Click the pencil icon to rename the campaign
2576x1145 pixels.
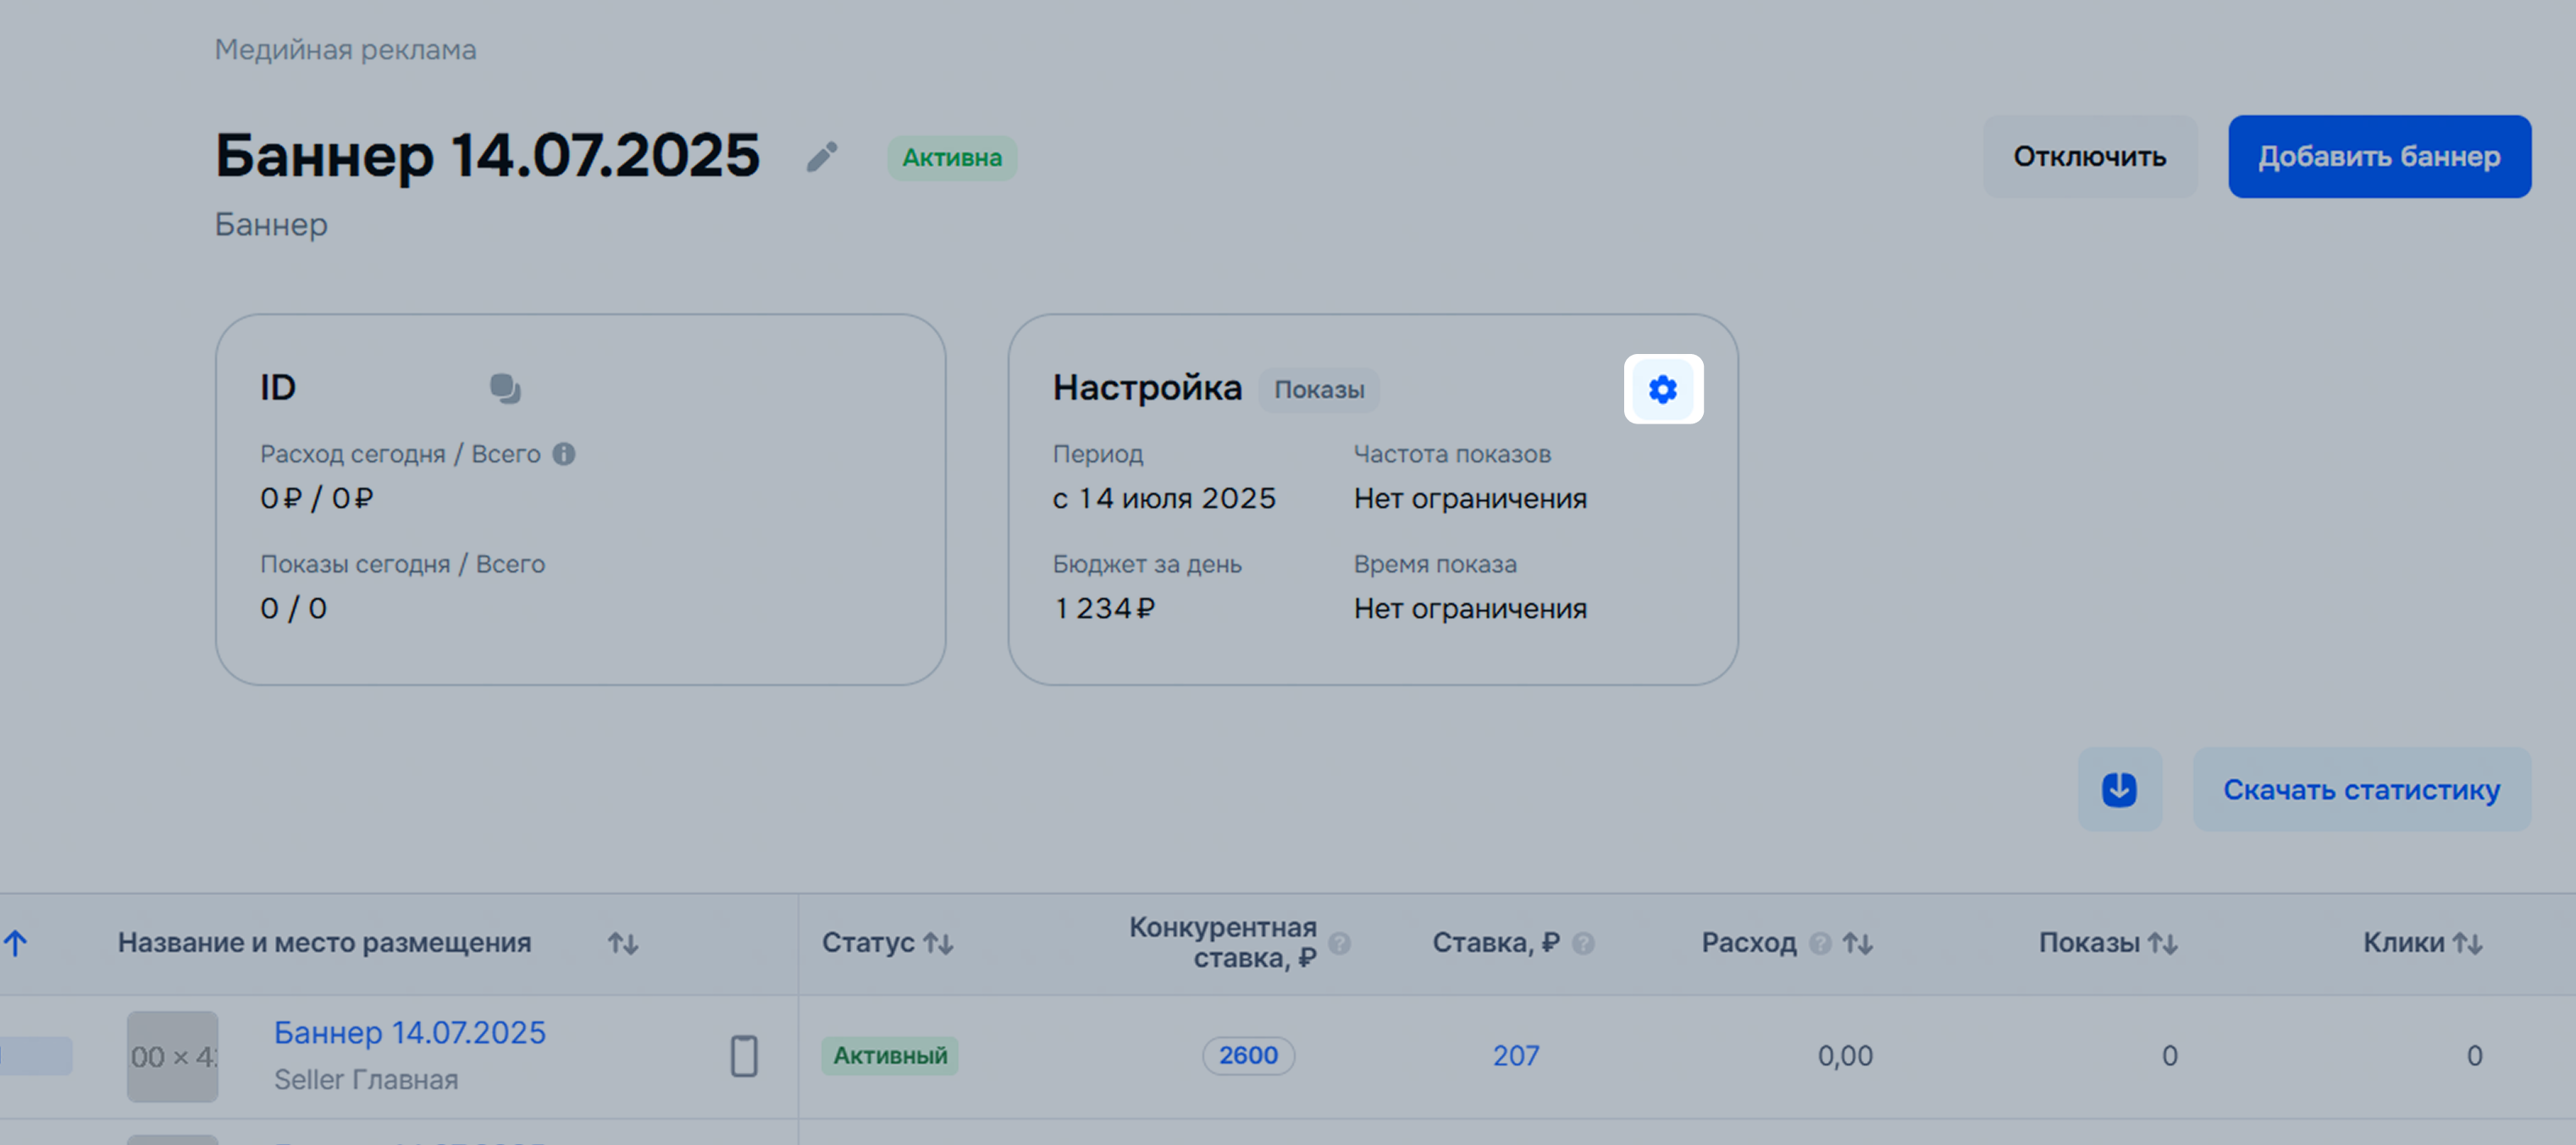click(x=822, y=157)
